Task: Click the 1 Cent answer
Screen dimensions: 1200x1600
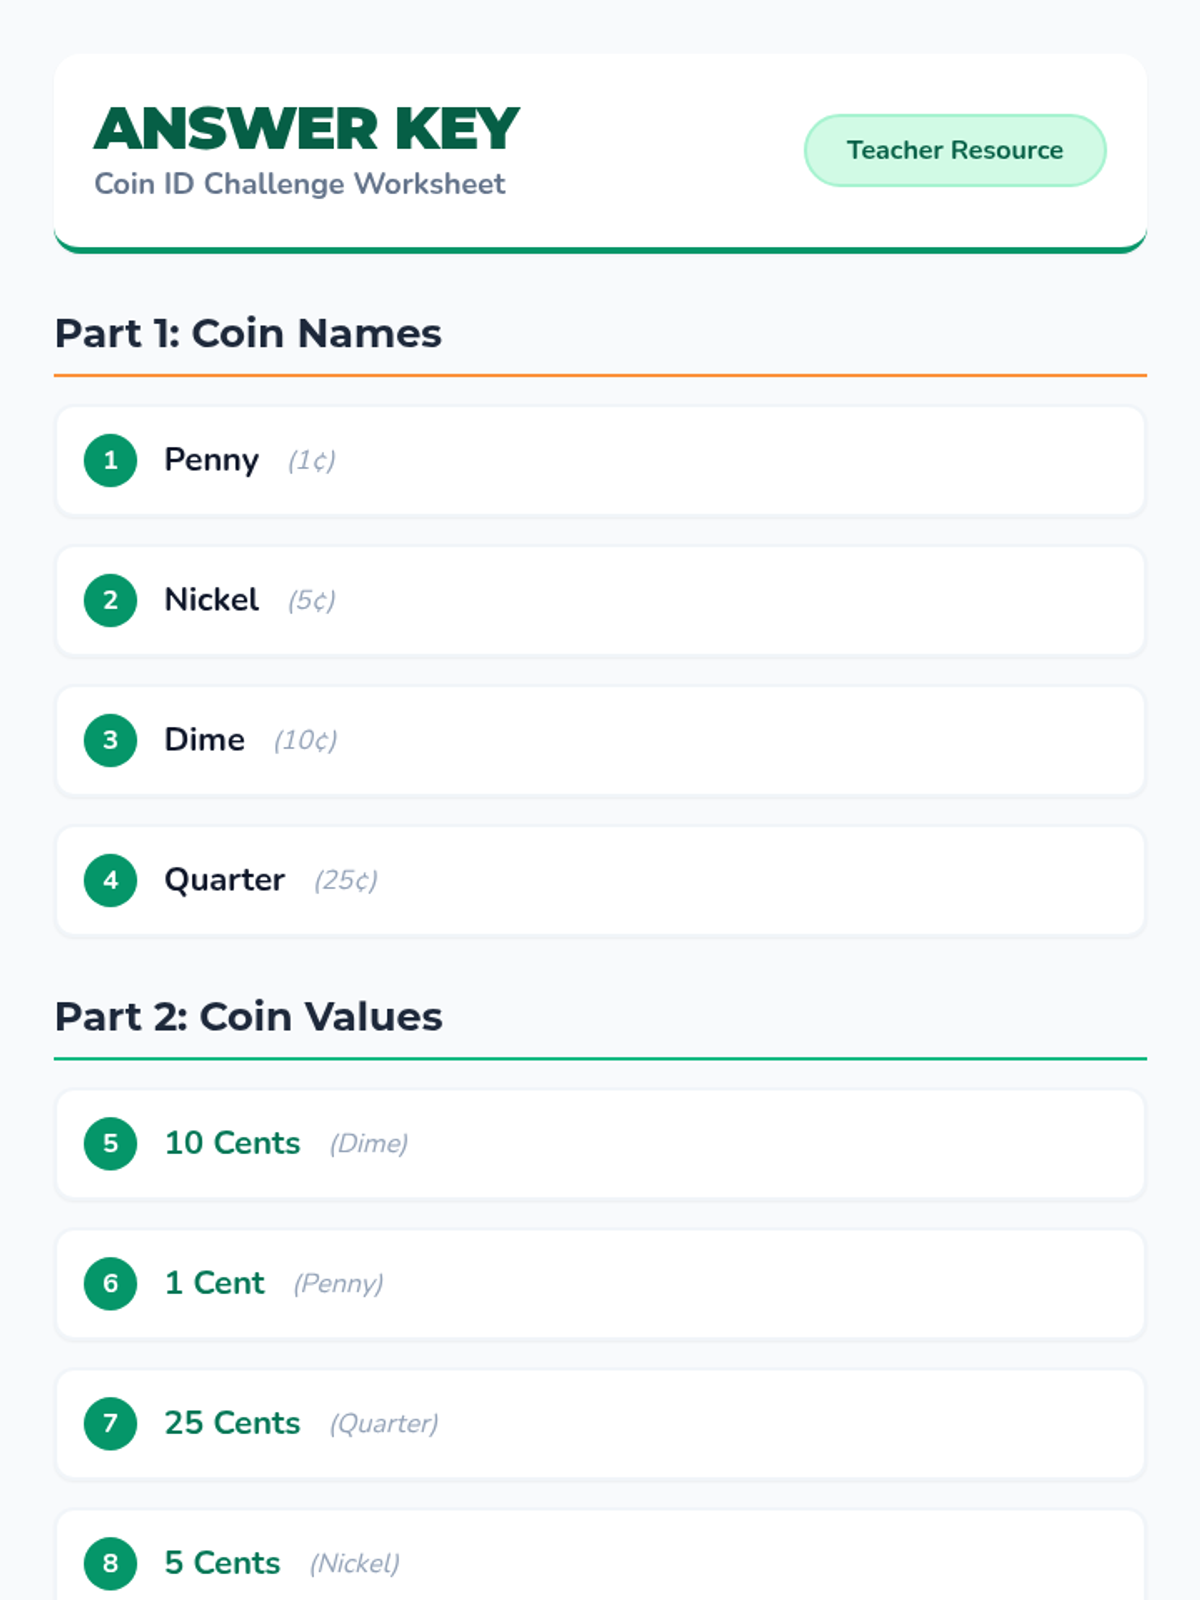Action: (x=214, y=1283)
